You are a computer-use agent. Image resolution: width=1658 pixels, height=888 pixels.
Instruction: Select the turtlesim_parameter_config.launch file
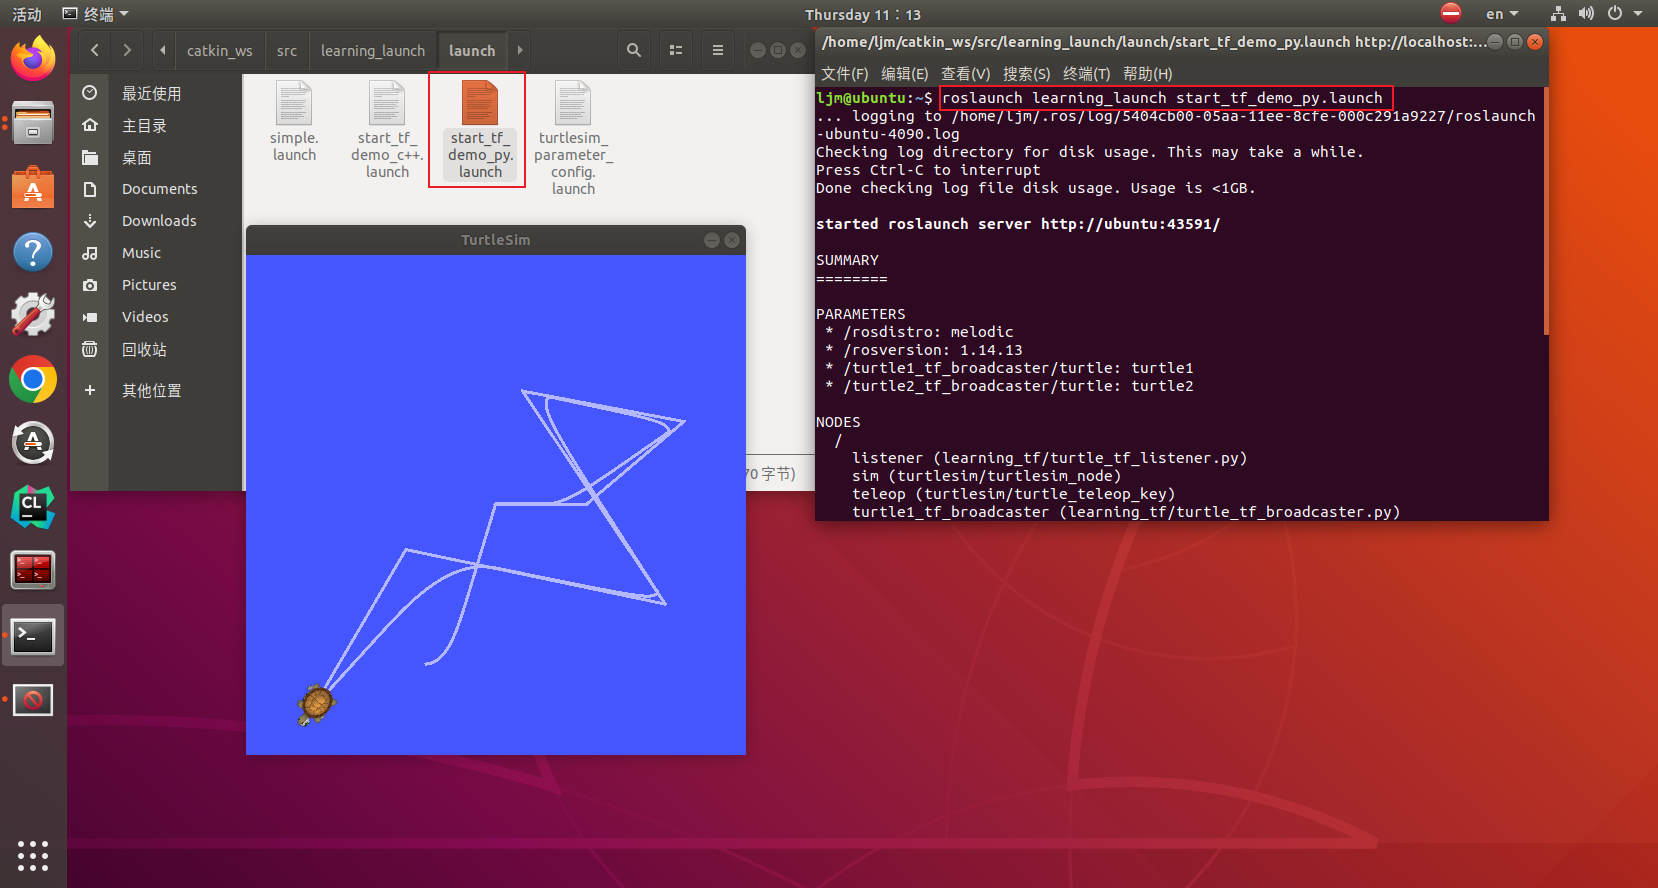click(x=573, y=138)
